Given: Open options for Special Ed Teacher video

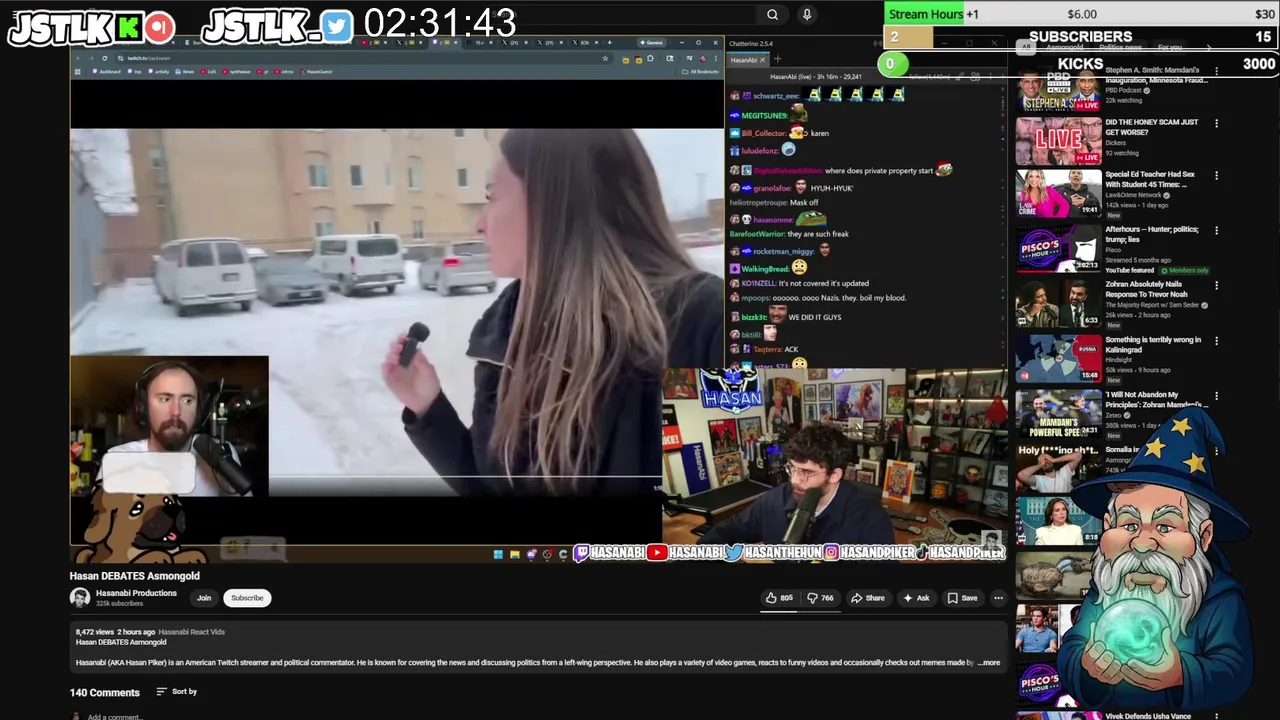Looking at the screenshot, I should pyautogui.click(x=1216, y=175).
